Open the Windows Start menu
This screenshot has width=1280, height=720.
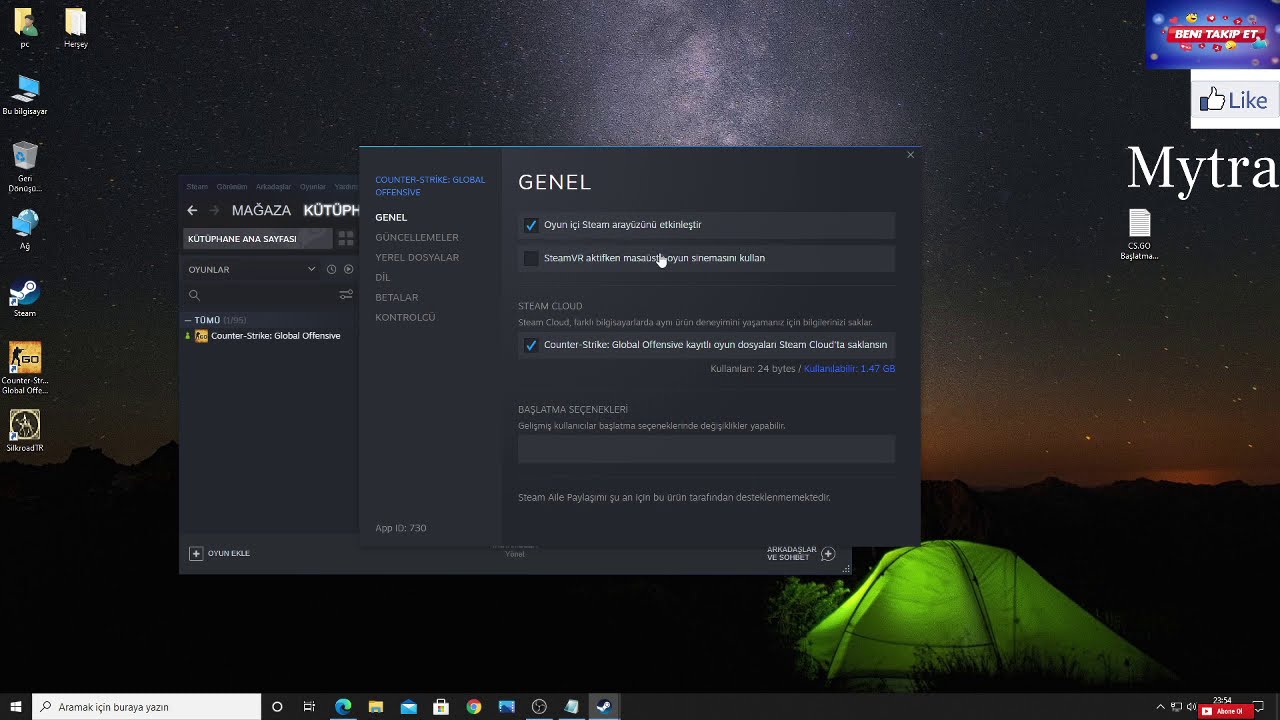(16, 707)
